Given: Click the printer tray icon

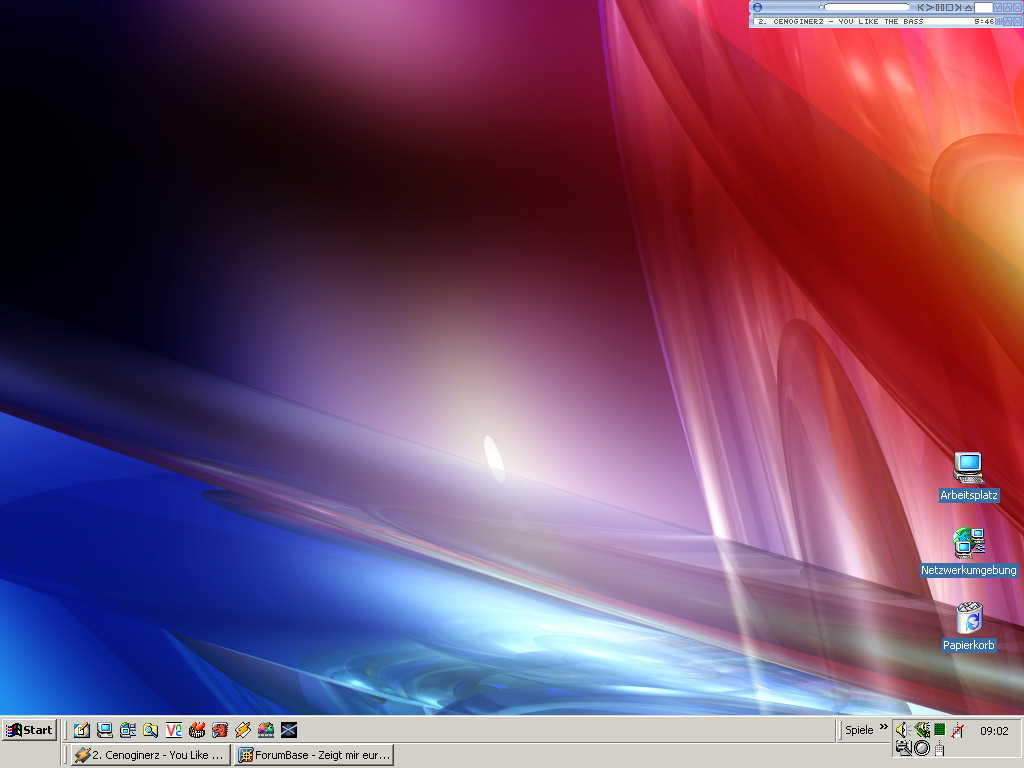Looking at the screenshot, I should pos(904,748).
